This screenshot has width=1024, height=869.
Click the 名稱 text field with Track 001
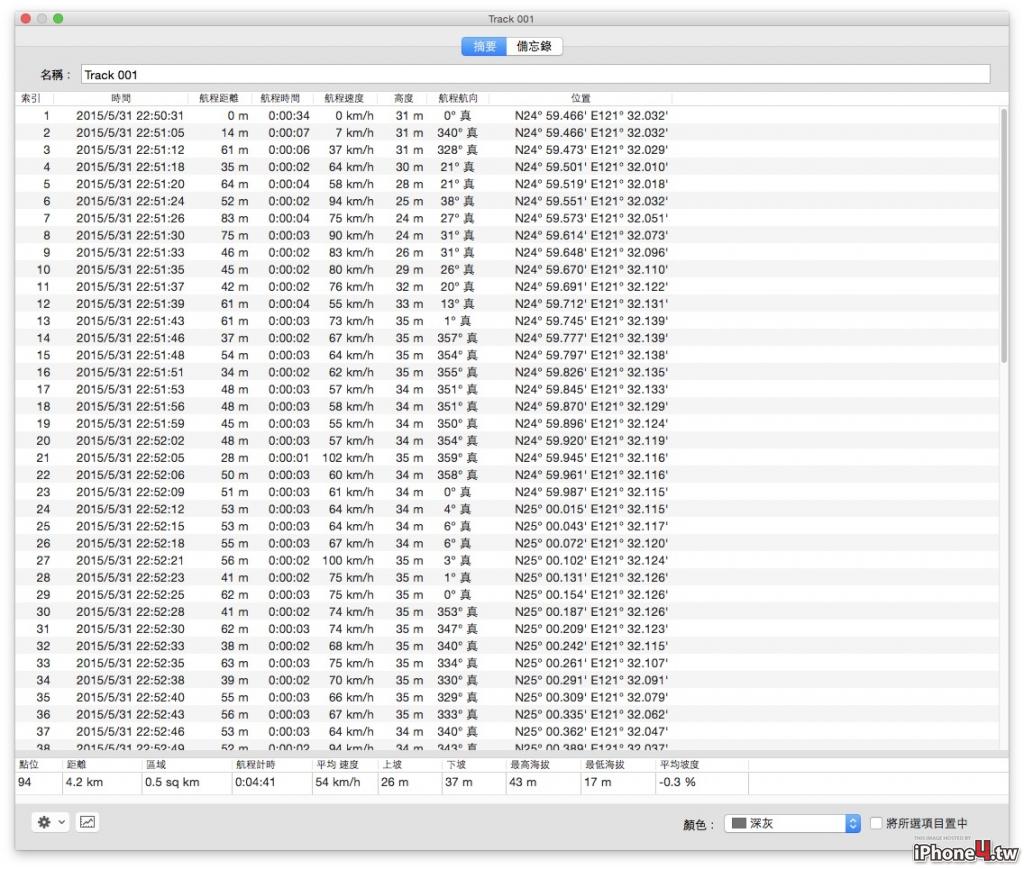click(x=536, y=74)
